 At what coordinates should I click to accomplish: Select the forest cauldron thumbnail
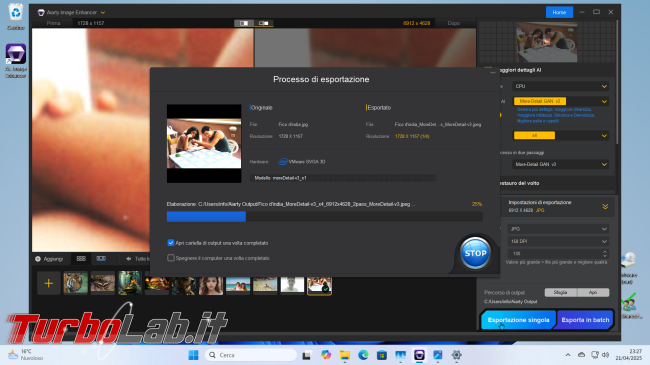click(x=130, y=283)
